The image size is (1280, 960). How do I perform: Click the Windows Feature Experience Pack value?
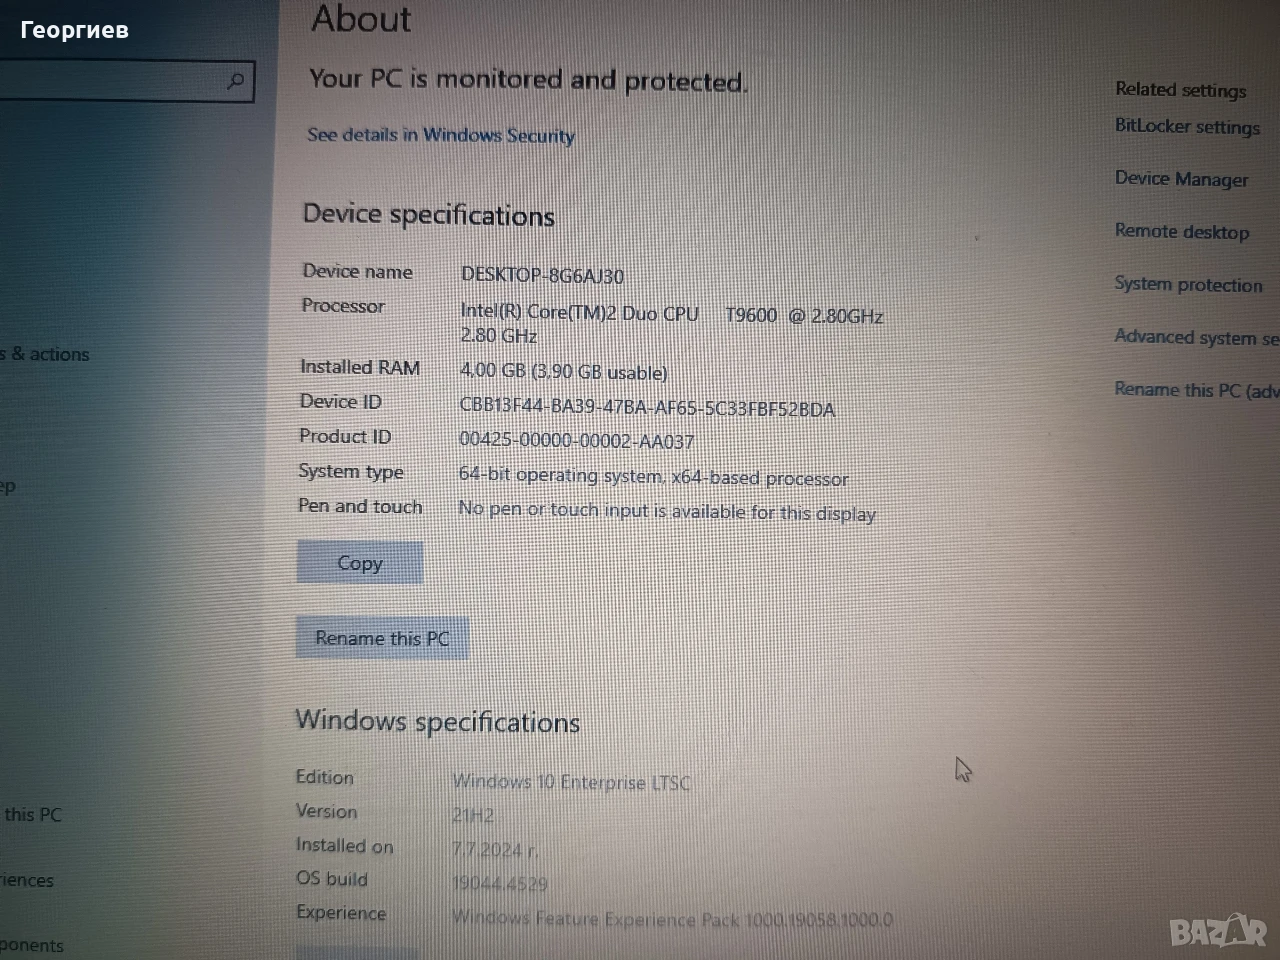(672, 919)
